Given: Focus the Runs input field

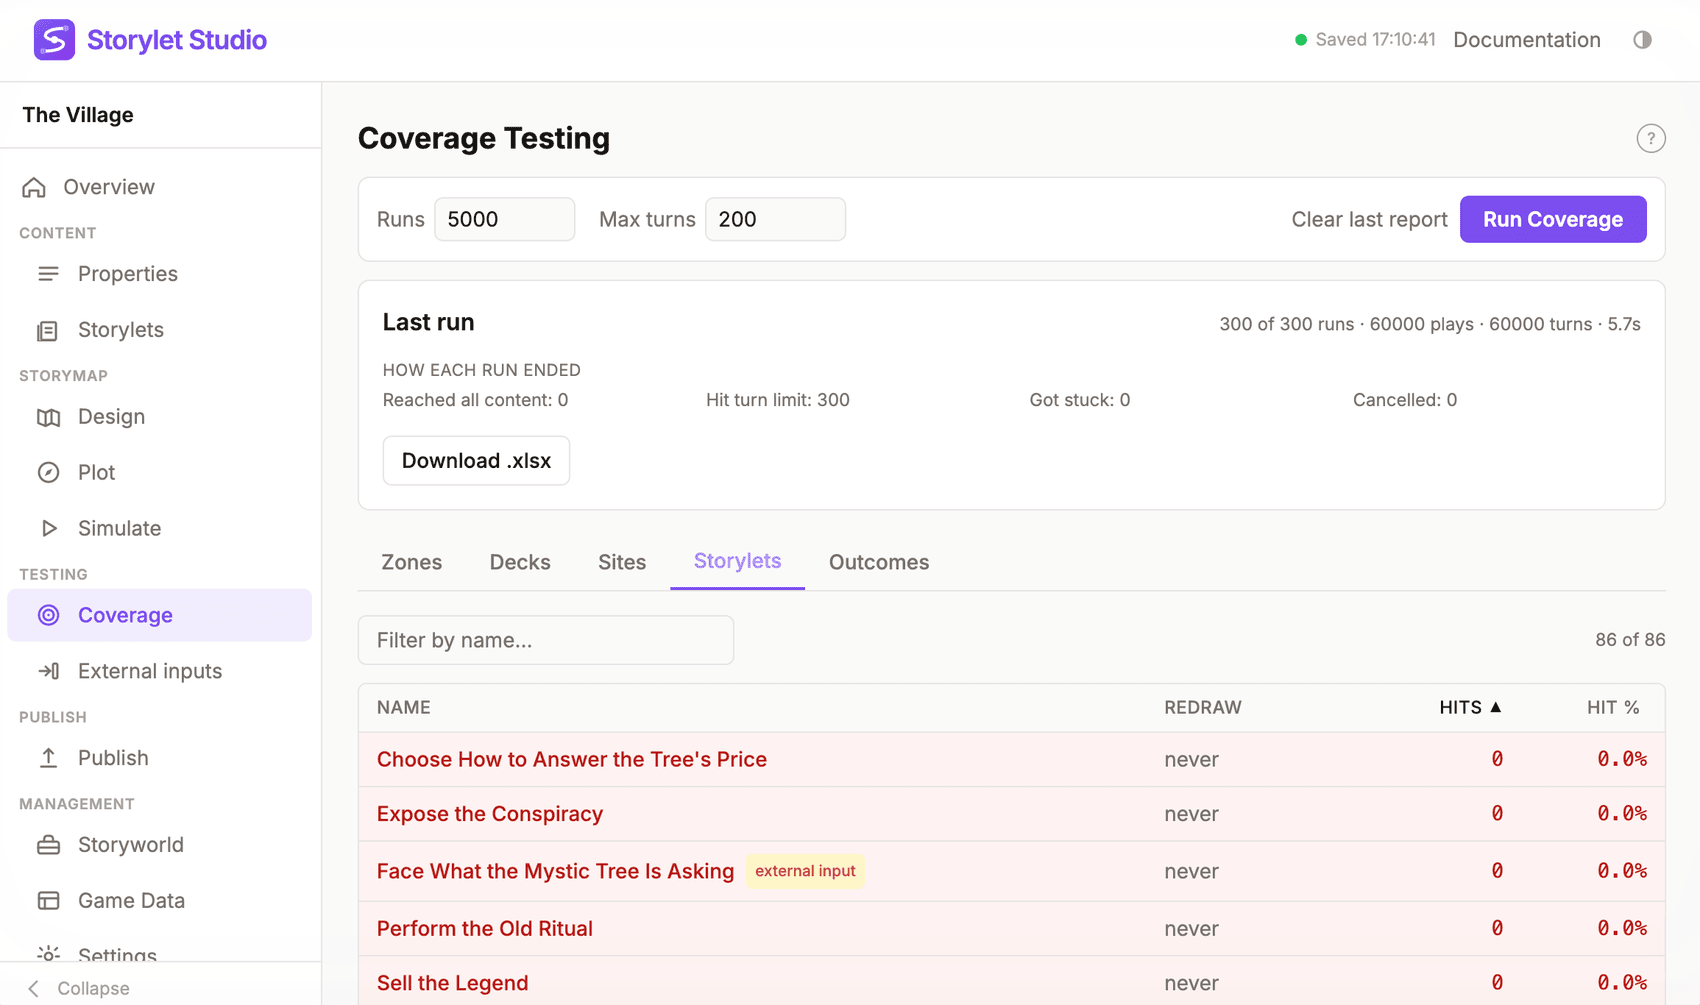Looking at the screenshot, I should (504, 219).
